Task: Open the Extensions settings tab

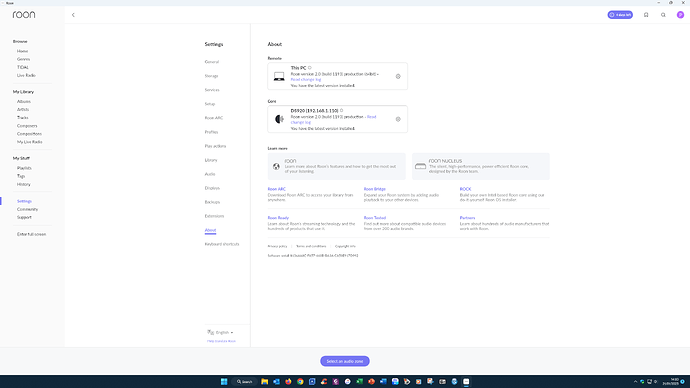Action: 214,216
